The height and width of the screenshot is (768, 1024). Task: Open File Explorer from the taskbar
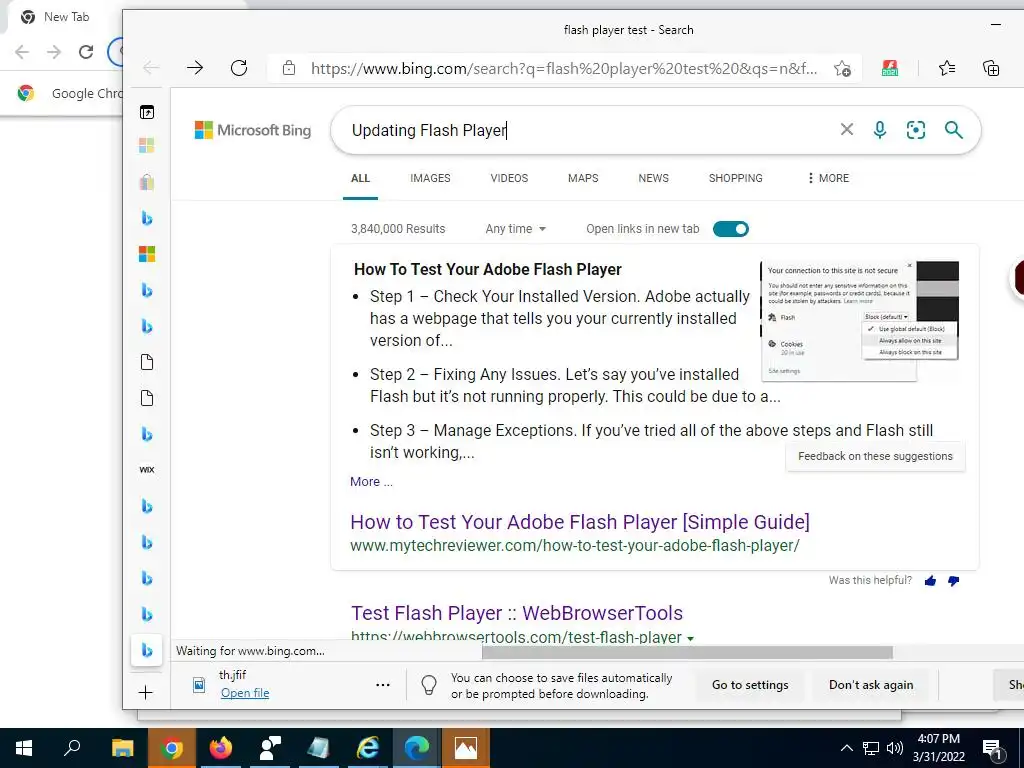pyautogui.click(x=122, y=748)
